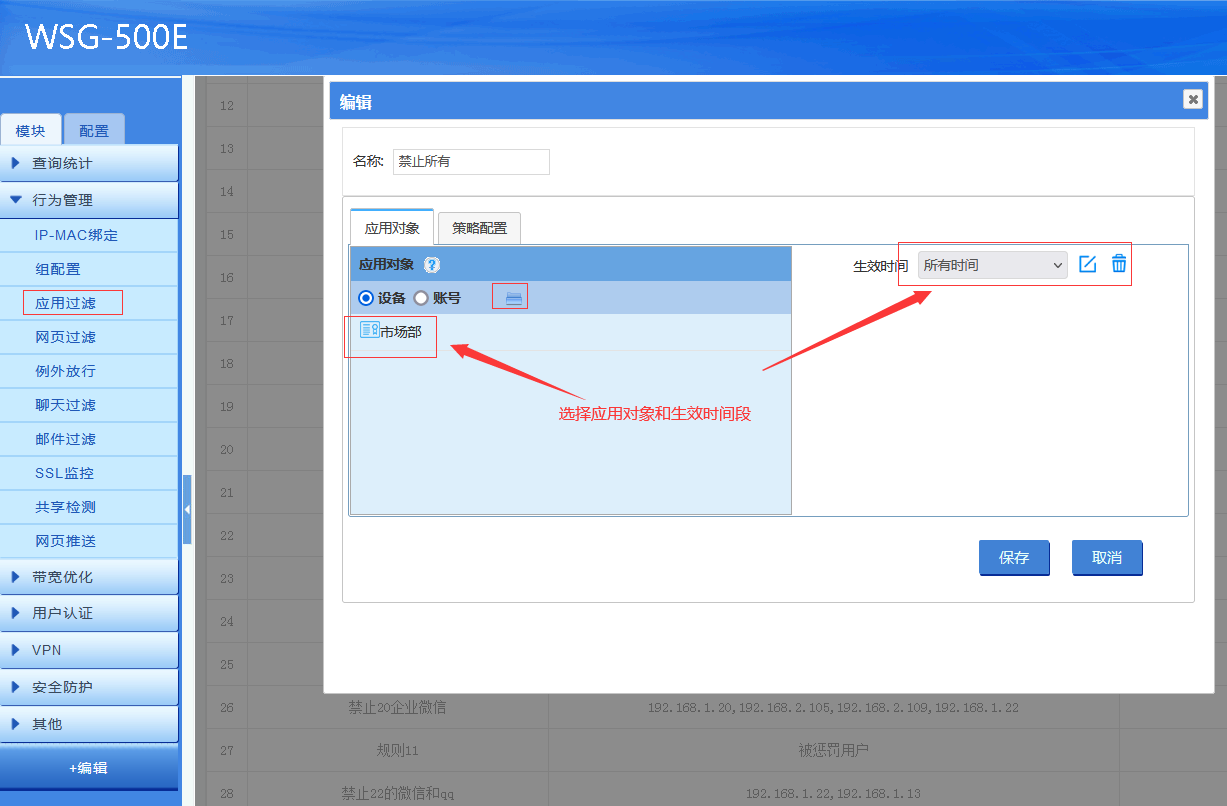Screen dimensions: 1227x806
Task: Collapse the 行为管理 menu section
Action: (x=90, y=200)
